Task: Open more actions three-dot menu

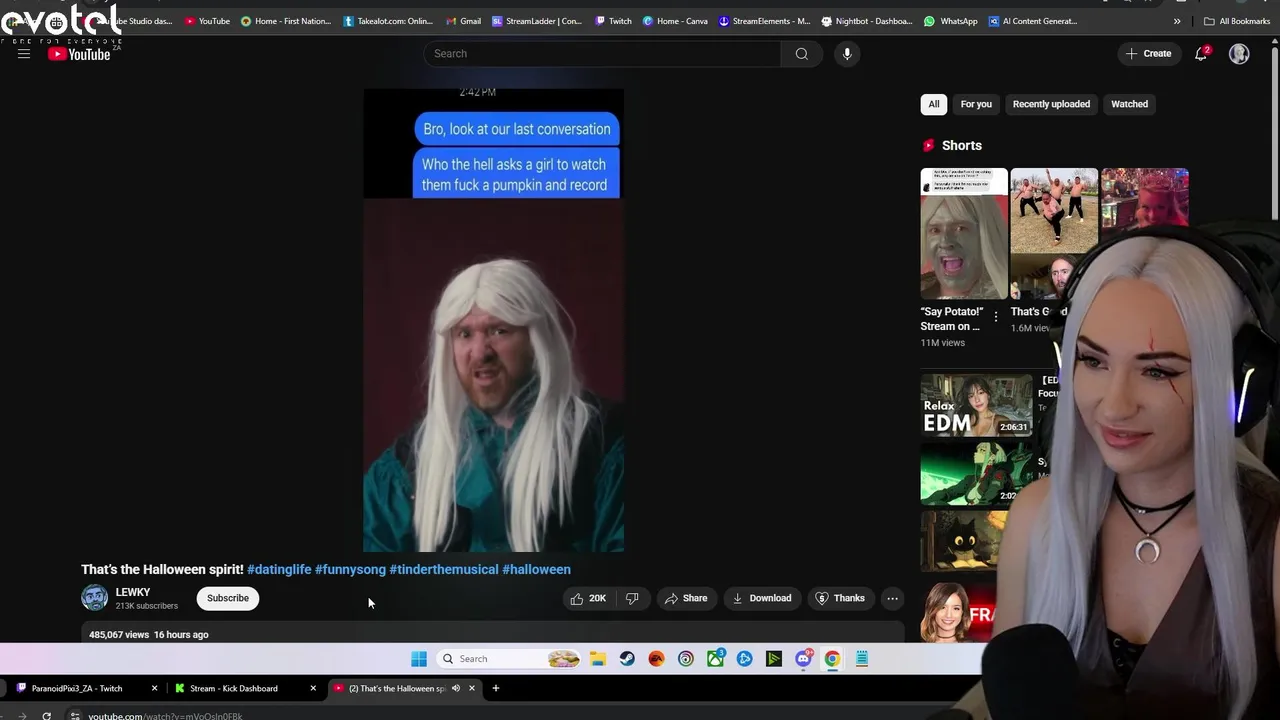Action: tap(892, 598)
